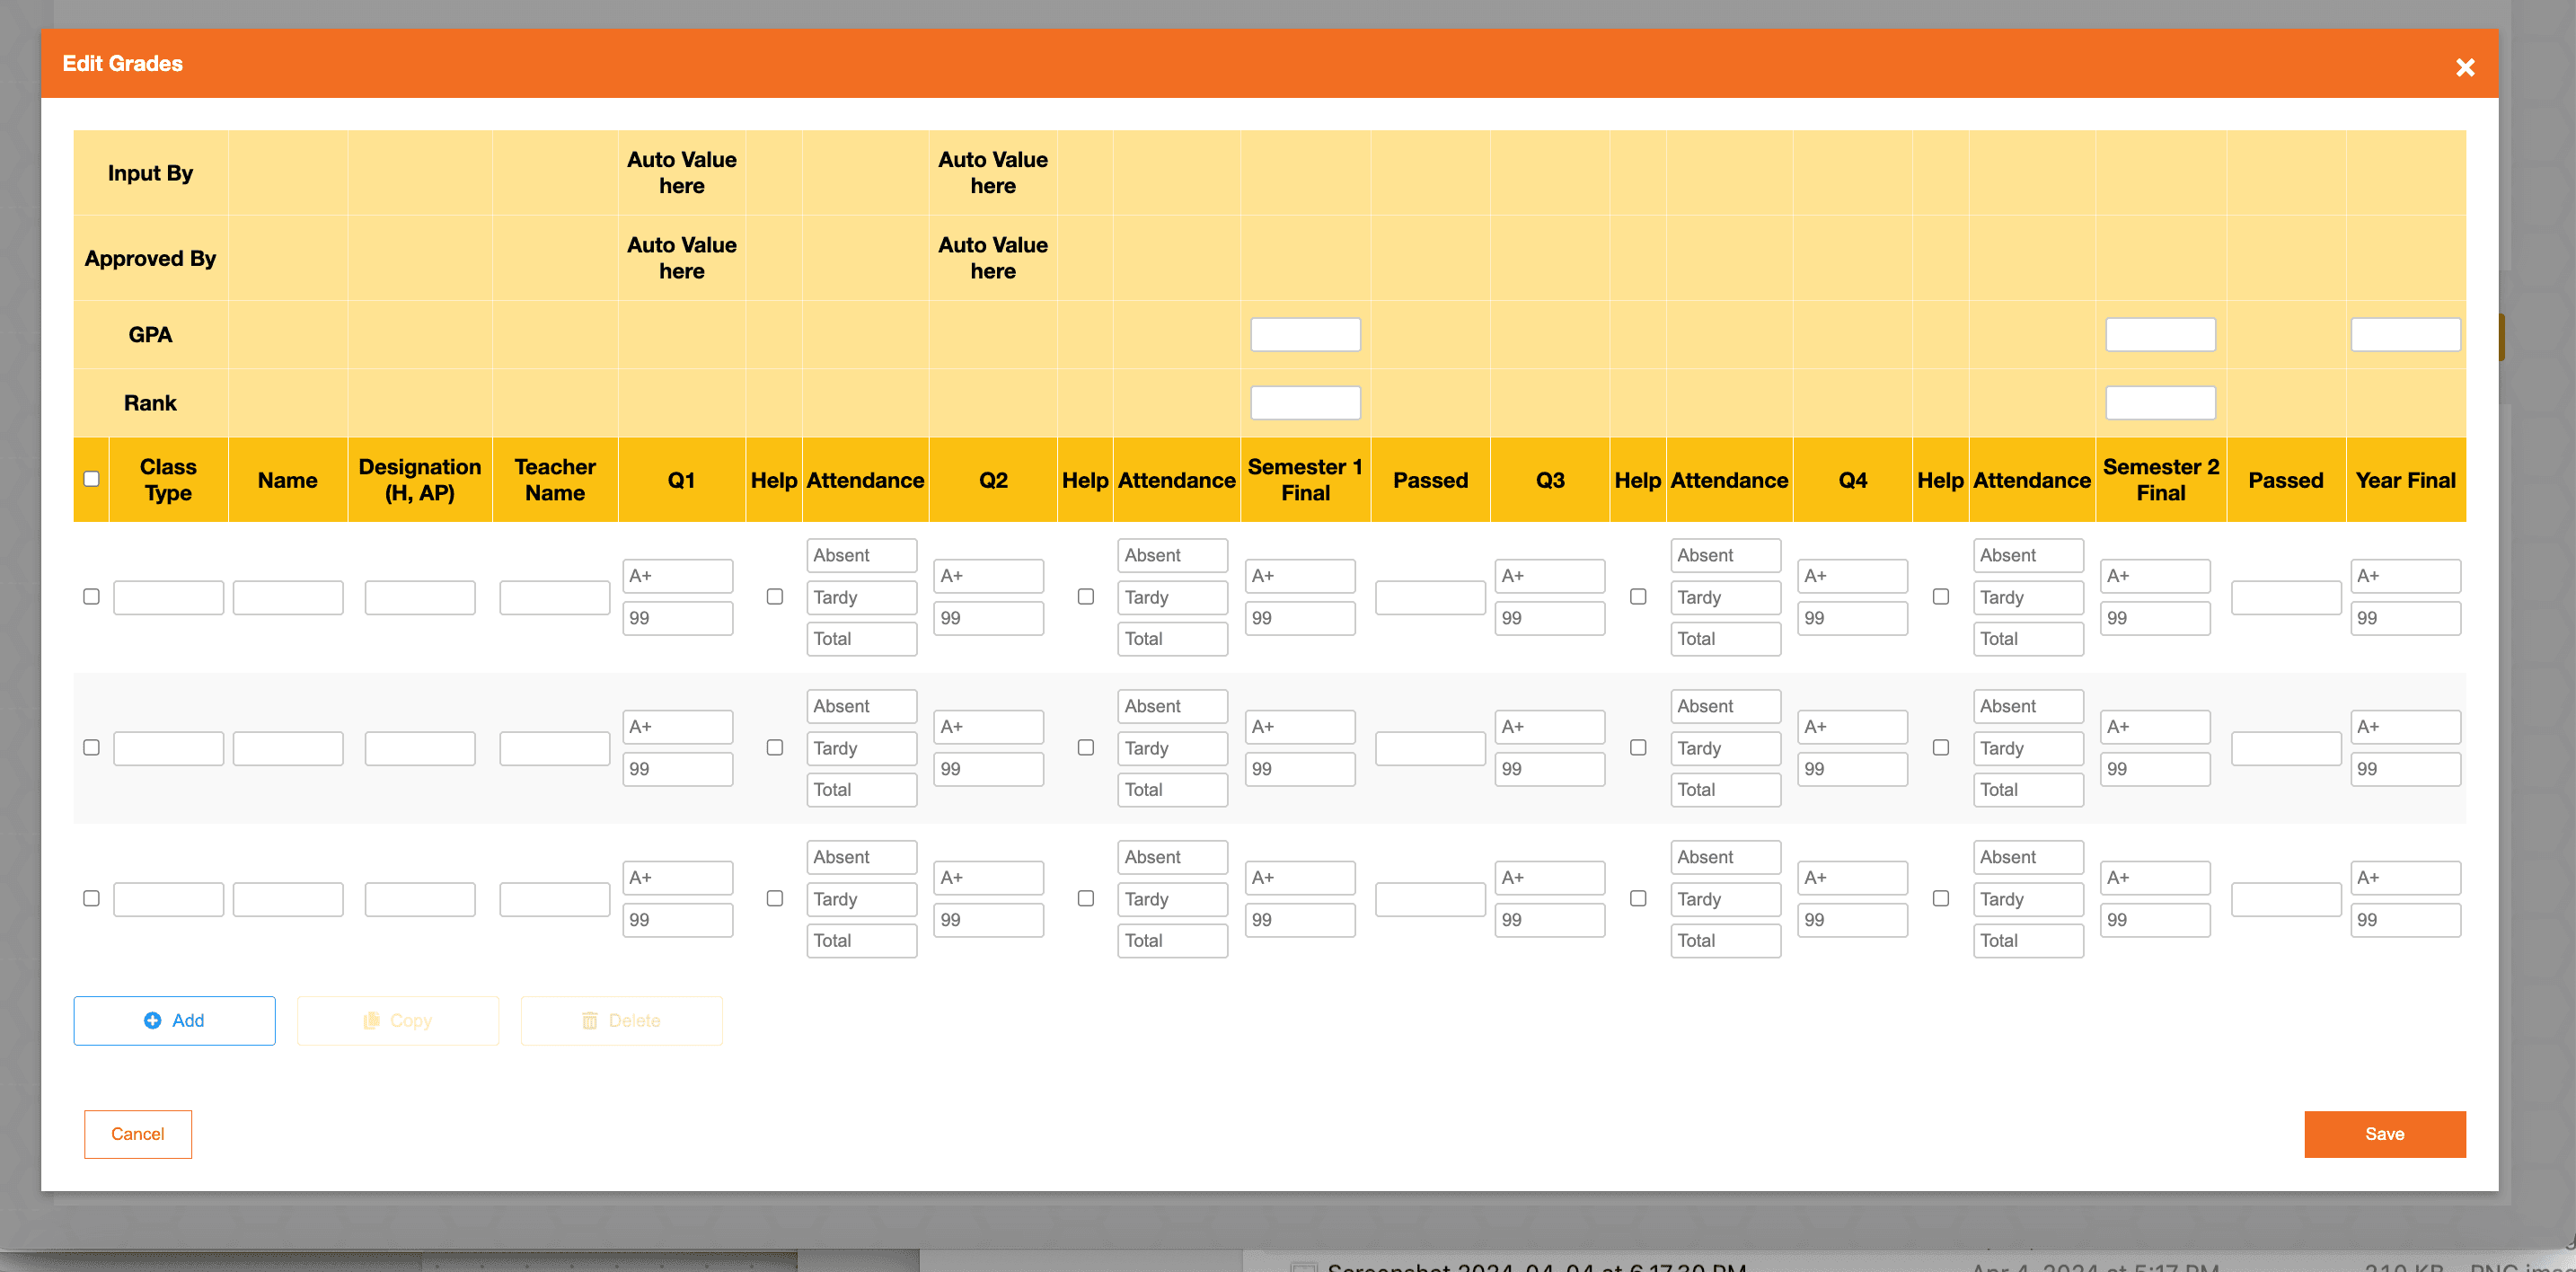Click second row Year Final numeric 99 field
This screenshot has height=1272, width=2576.
[2405, 769]
